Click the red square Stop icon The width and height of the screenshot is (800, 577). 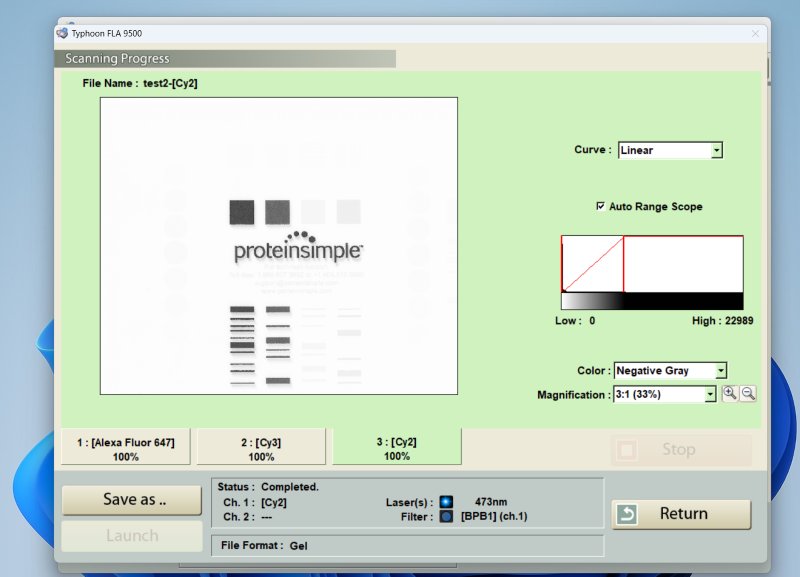[627, 450]
